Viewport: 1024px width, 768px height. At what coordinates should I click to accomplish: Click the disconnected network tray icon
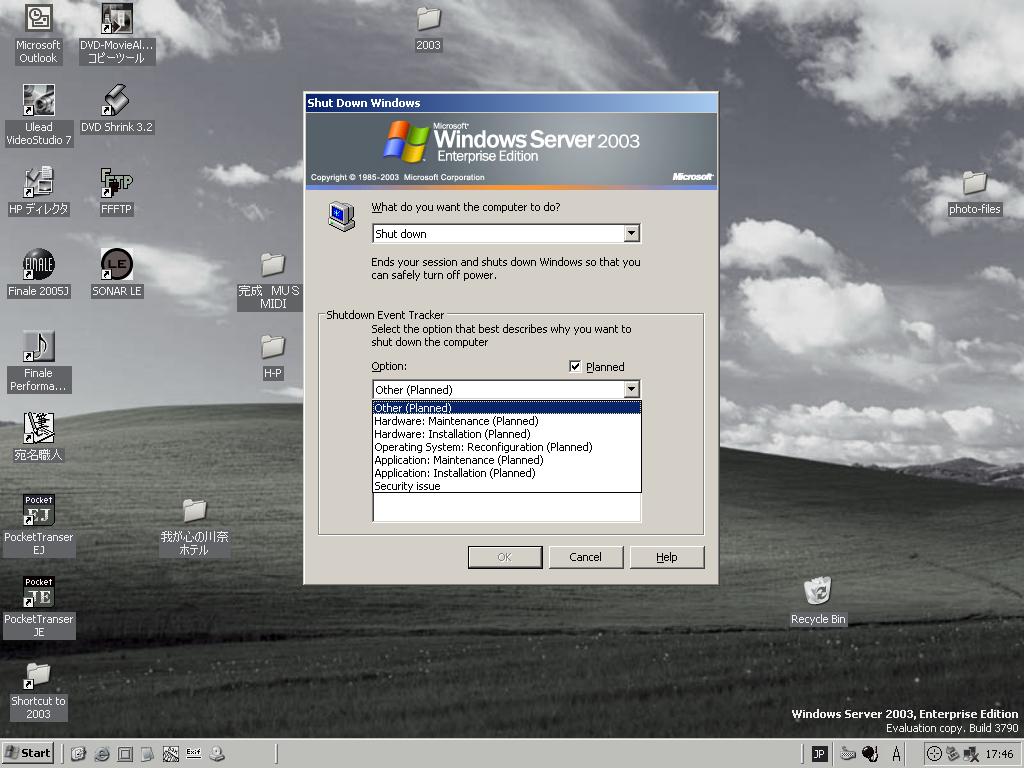tap(971, 754)
